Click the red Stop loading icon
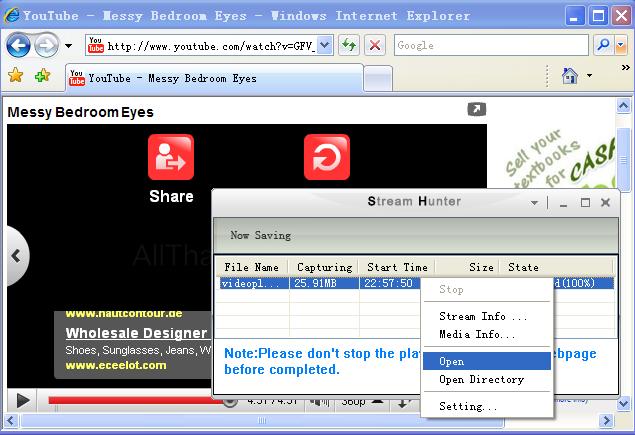635x435 pixels. point(375,45)
